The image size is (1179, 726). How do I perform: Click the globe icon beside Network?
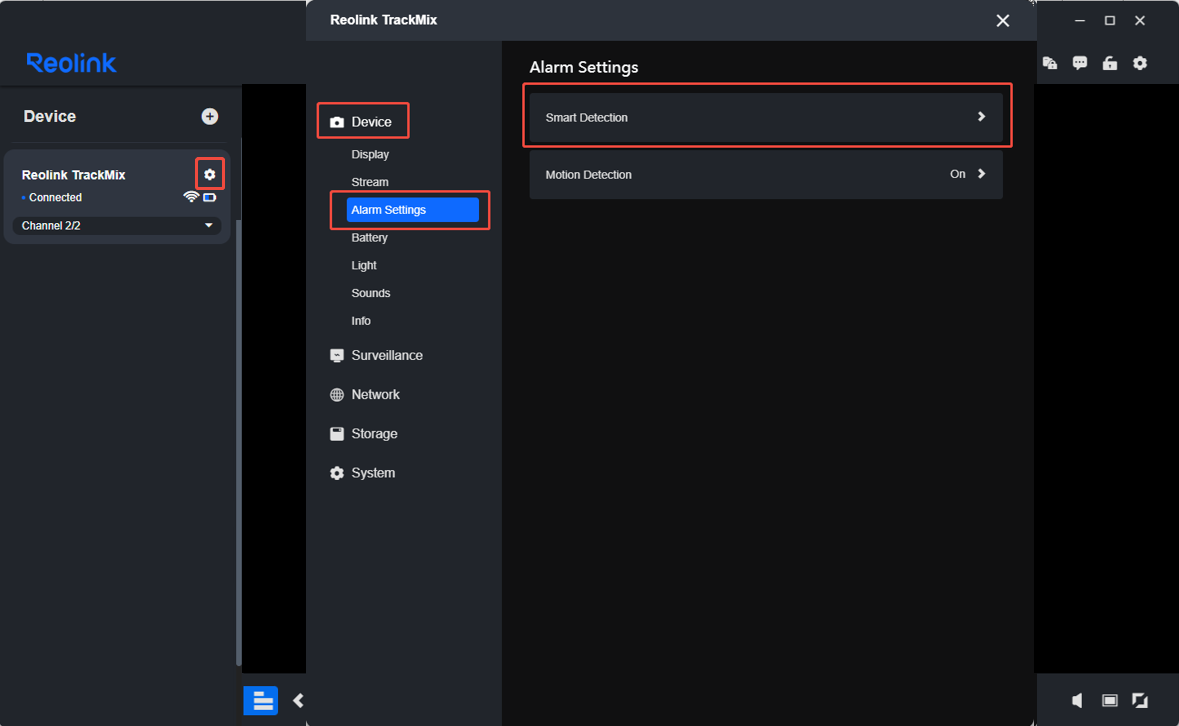point(337,395)
